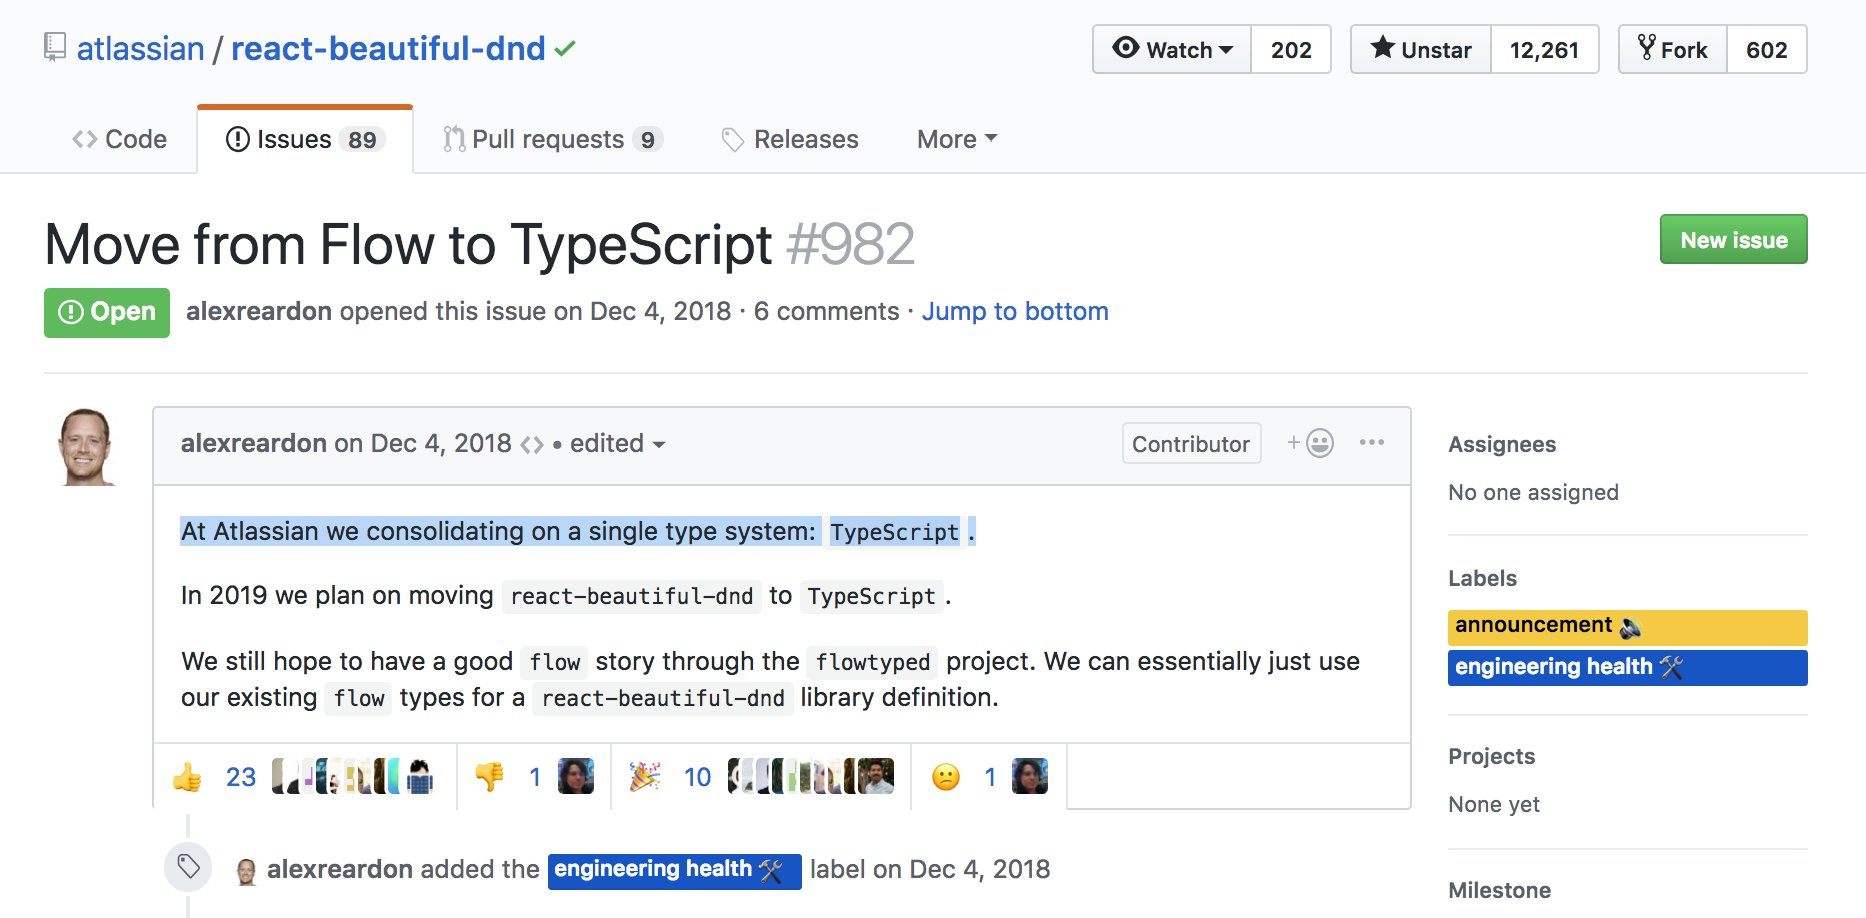Click the issue number #982
This screenshot has width=1866, height=918.
[851, 244]
